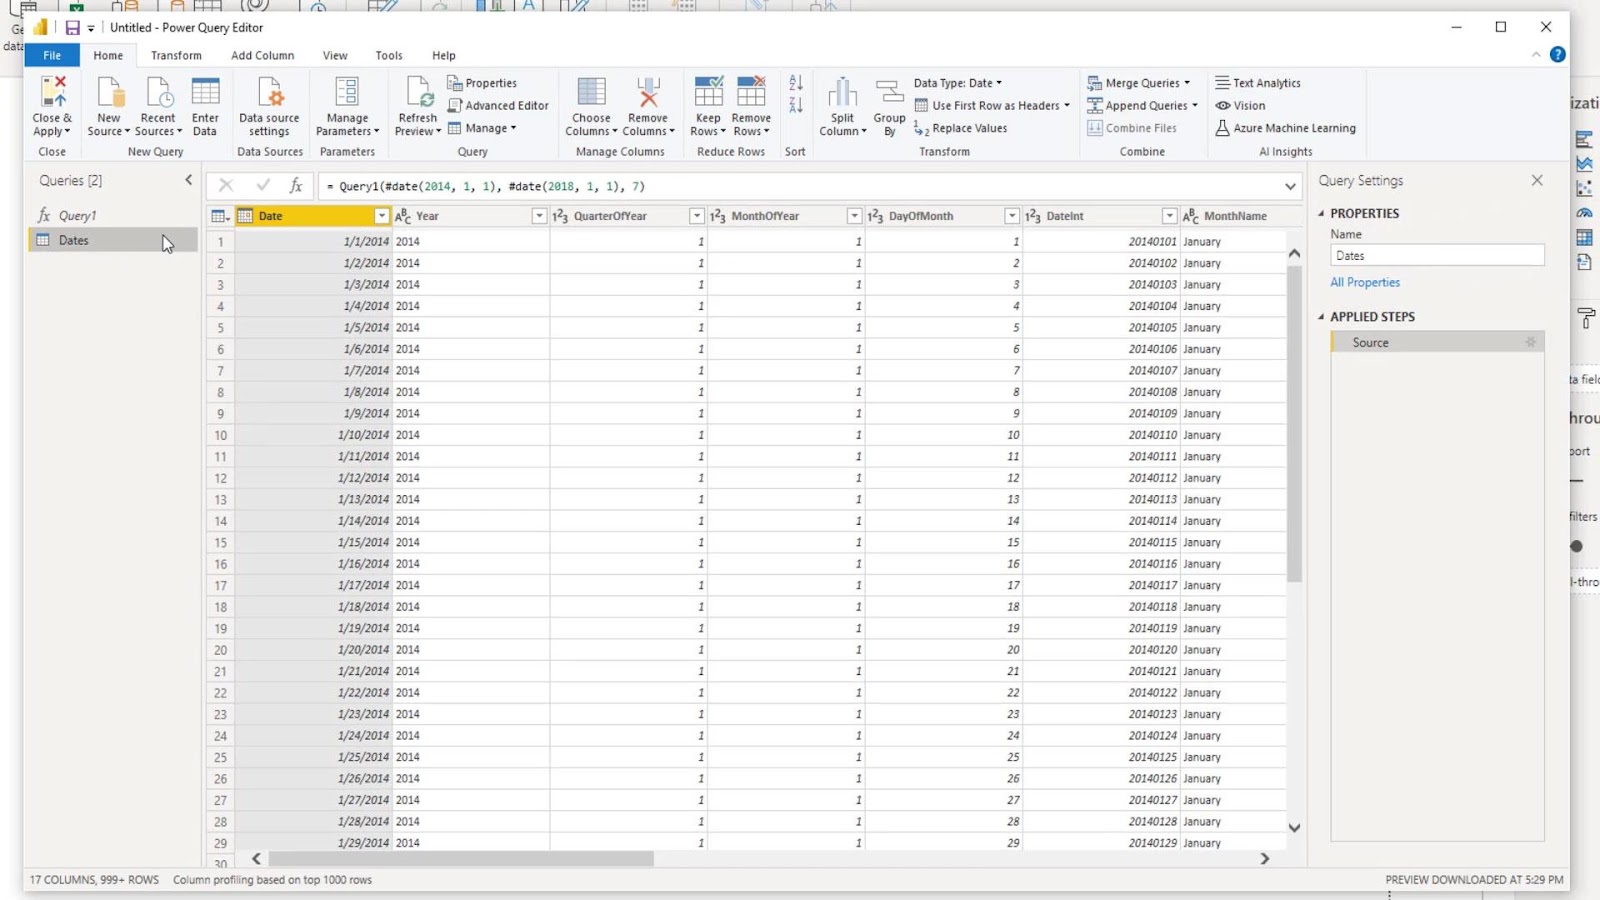This screenshot has width=1600, height=900.
Task: Open Azure Machine Learning
Action: [1285, 128]
